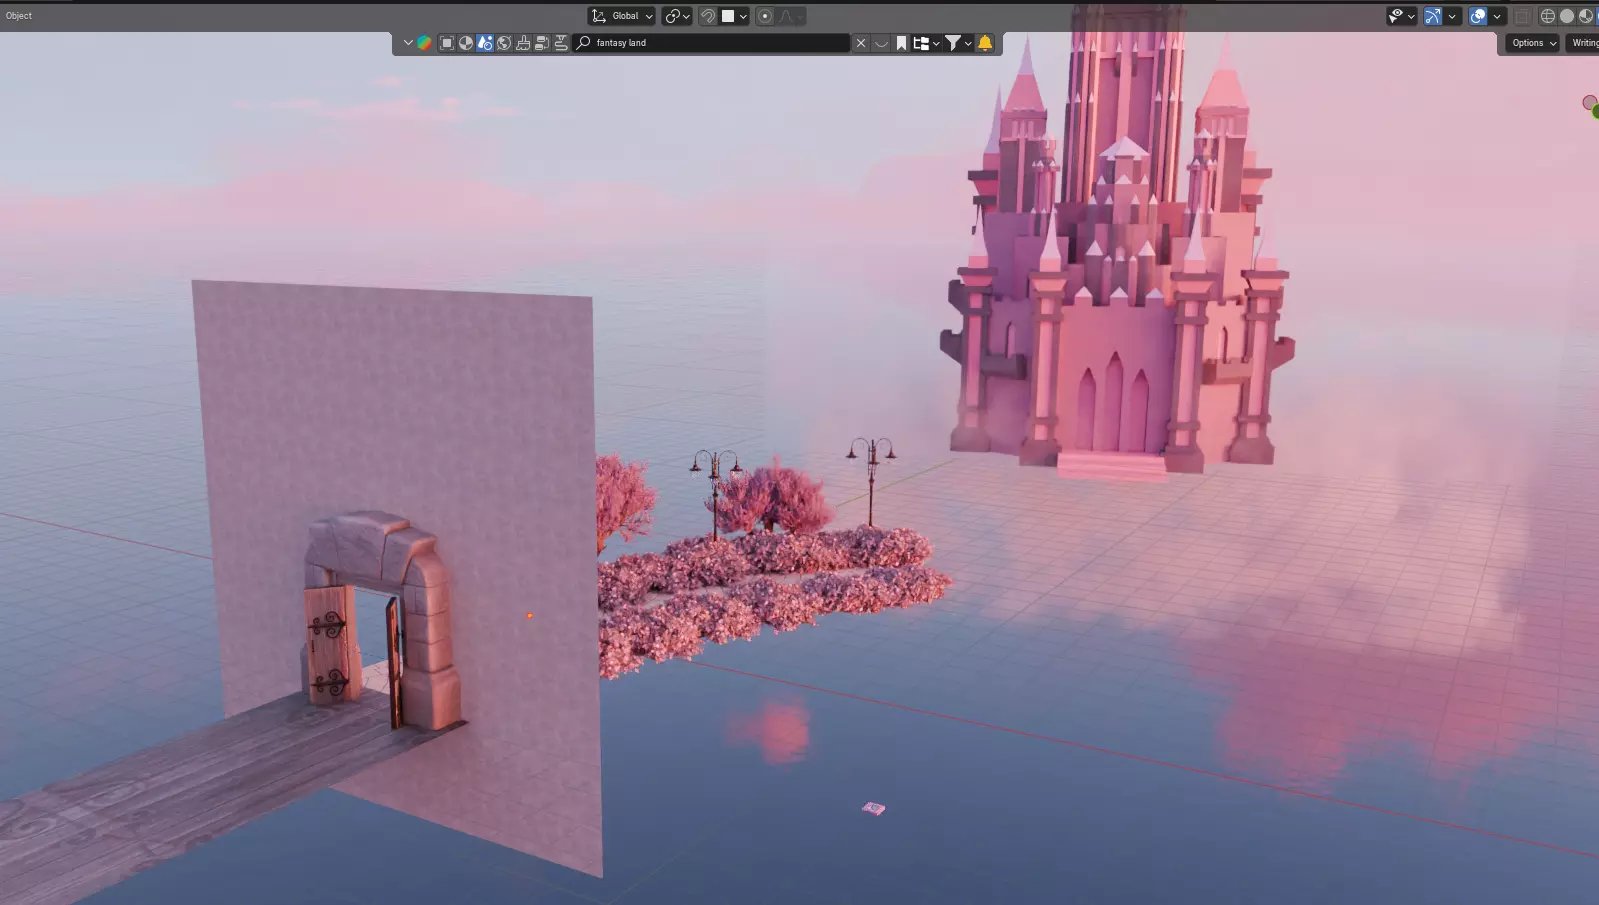Viewport: 1599px width, 905px height.
Task: Open the pivot point dropdown
Action: [678, 16]
